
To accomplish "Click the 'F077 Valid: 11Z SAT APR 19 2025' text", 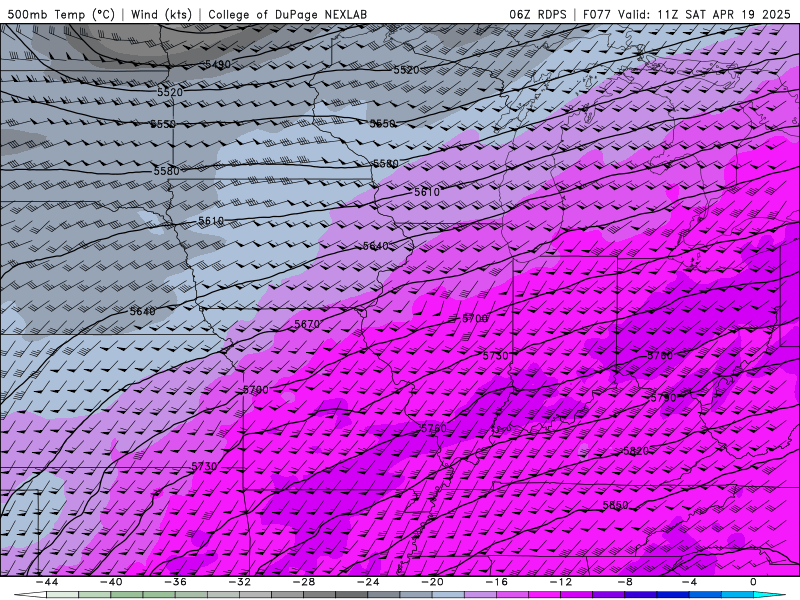I will (688, 14).
